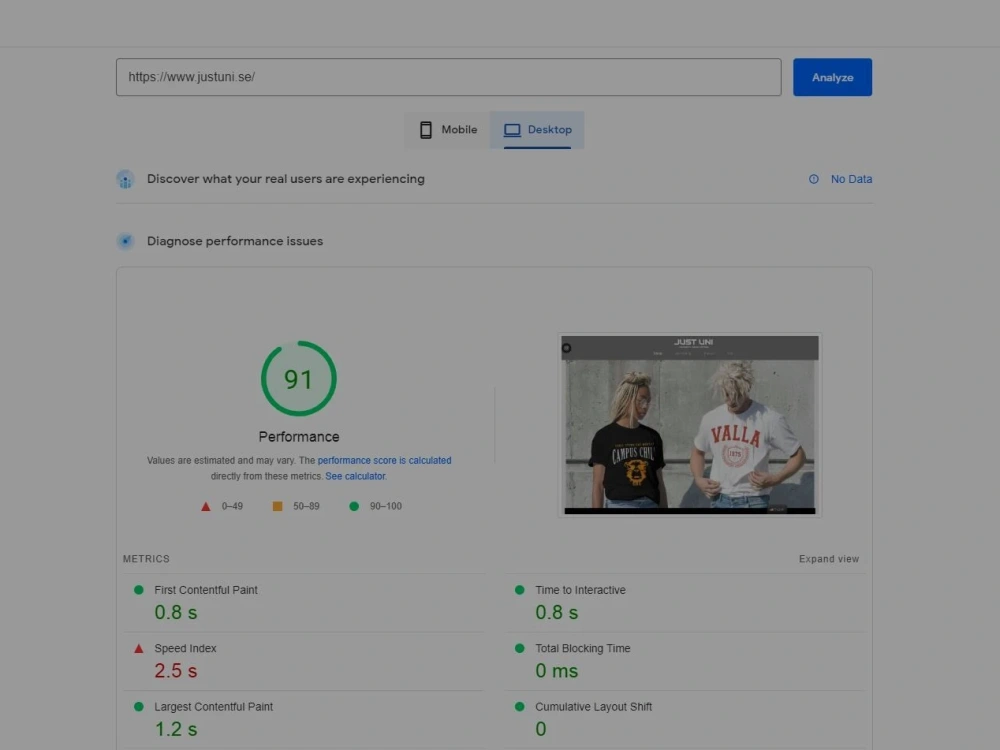
Task: Click the Cumulative Layout Shift label
Action: pyautogui.click(x=593, y=707)
